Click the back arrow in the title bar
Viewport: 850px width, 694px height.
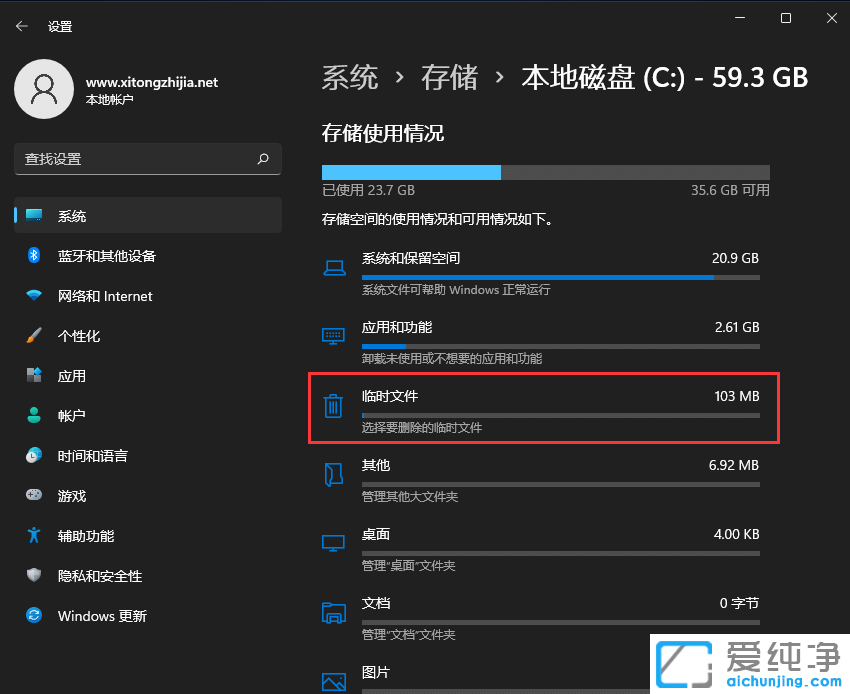[x=22, y=27]
